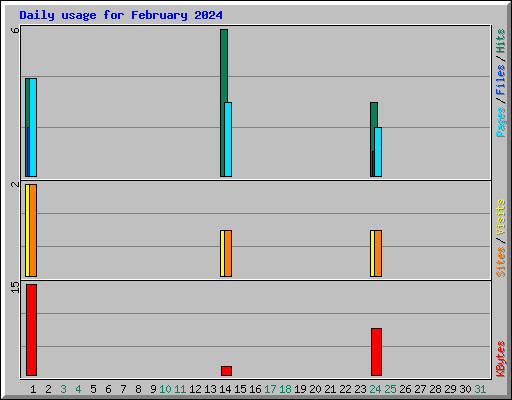Click the 'Files' legend label
512x400 pixels.
pos(501,80)
